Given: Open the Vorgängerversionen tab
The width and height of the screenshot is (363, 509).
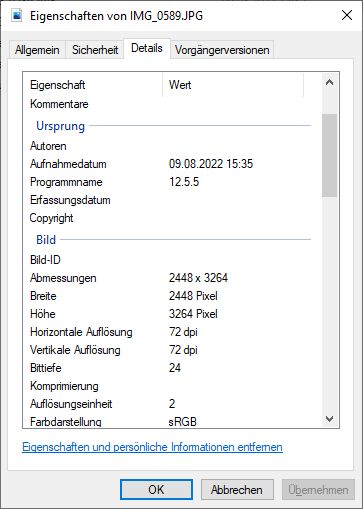Looking at the screenshot, I should click(x=222, y=50).
